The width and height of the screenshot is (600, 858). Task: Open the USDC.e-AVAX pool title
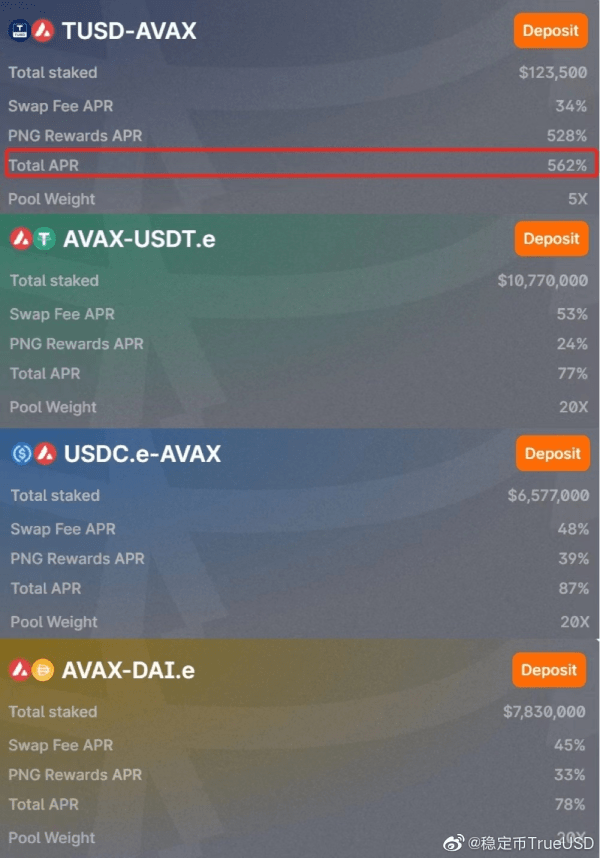pos(142,454)
